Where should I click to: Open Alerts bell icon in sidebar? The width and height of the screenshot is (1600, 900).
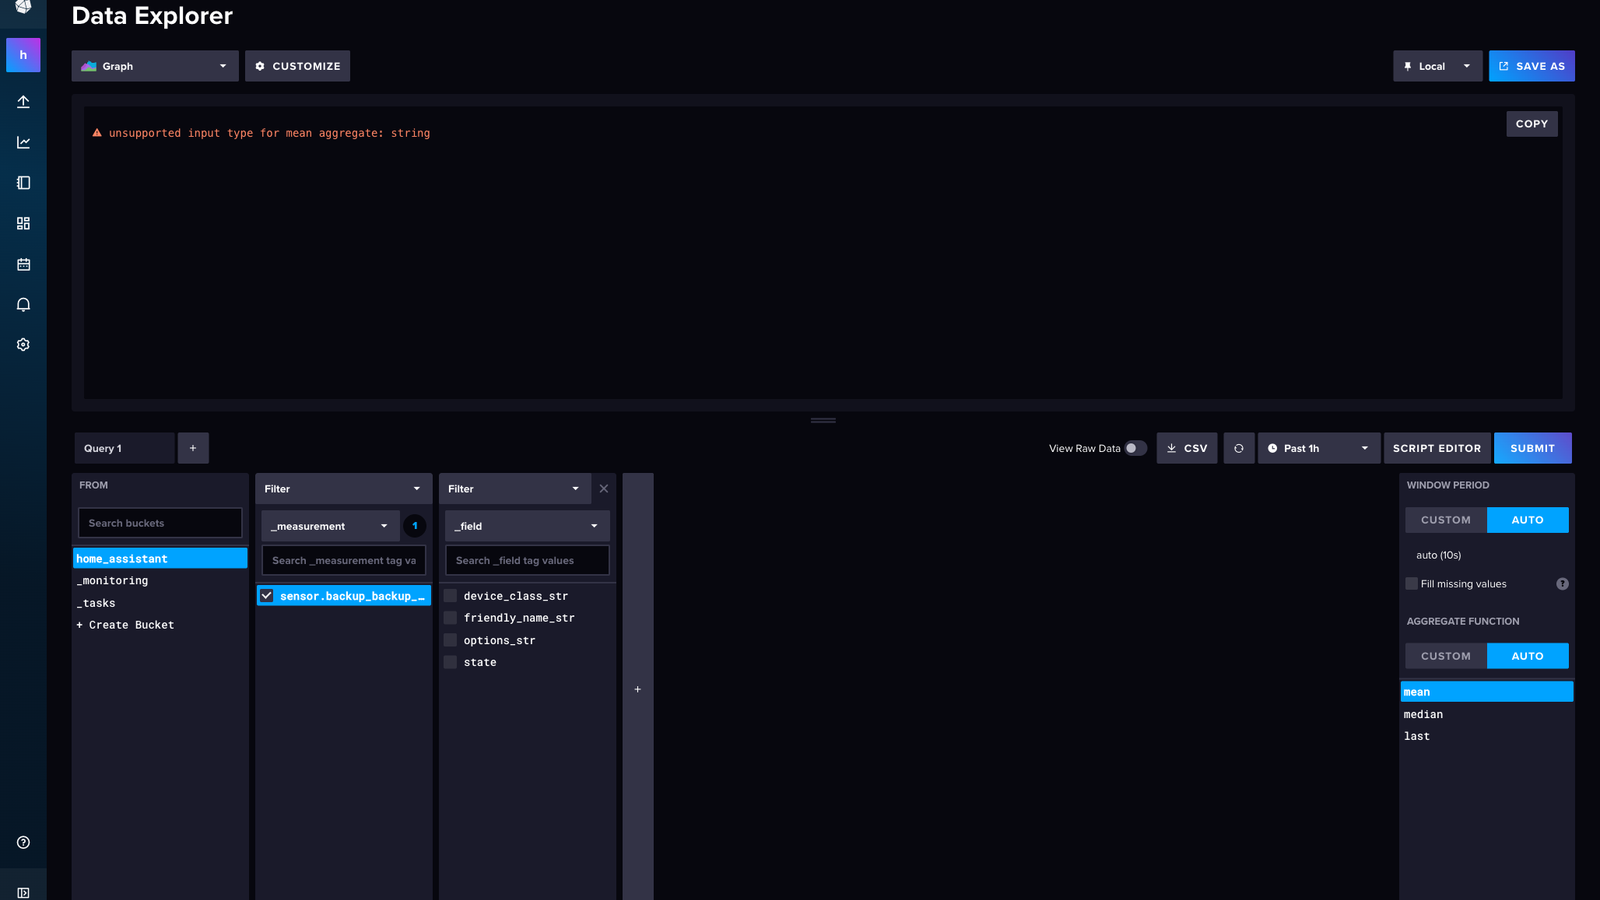point(23,304)
